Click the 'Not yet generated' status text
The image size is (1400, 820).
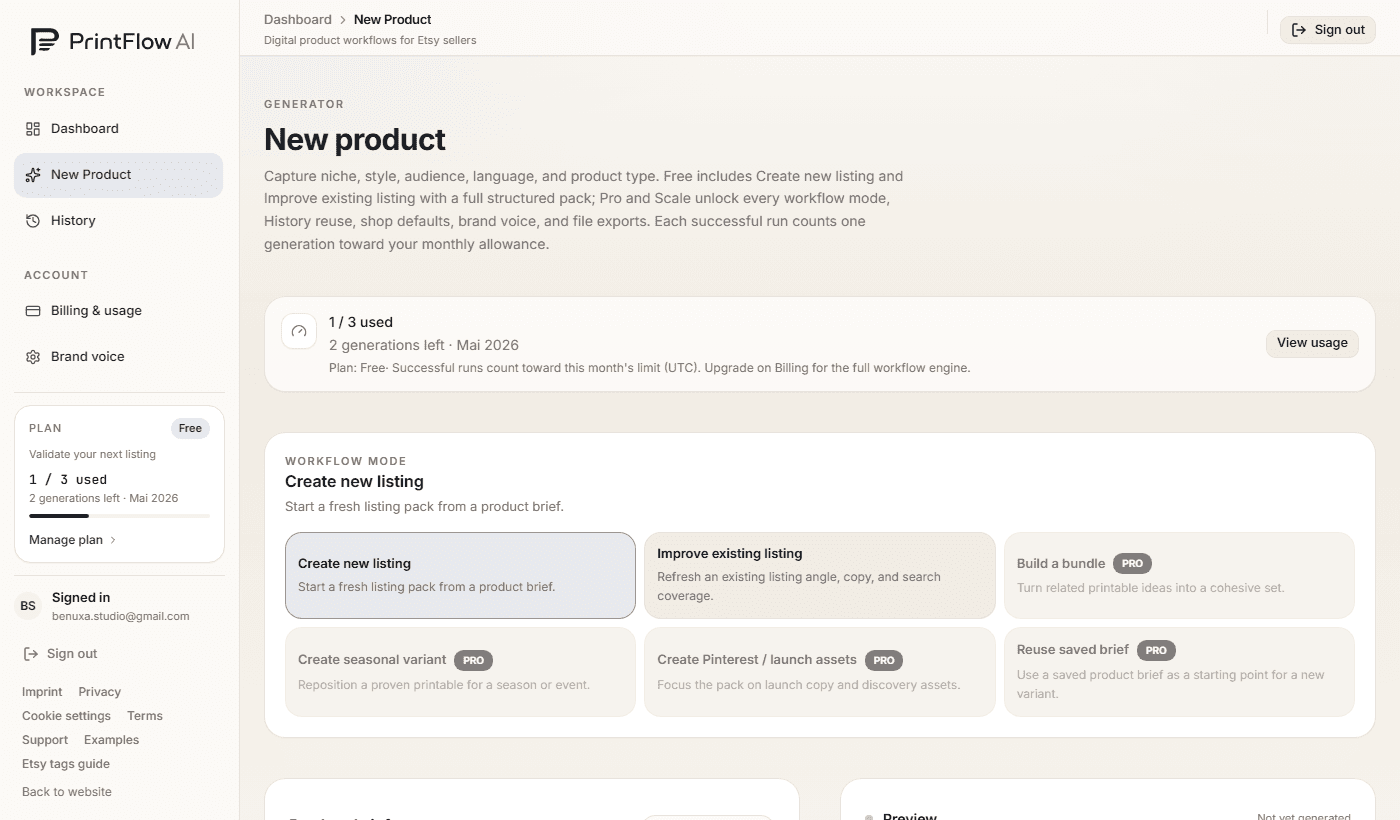(1303, 817)
